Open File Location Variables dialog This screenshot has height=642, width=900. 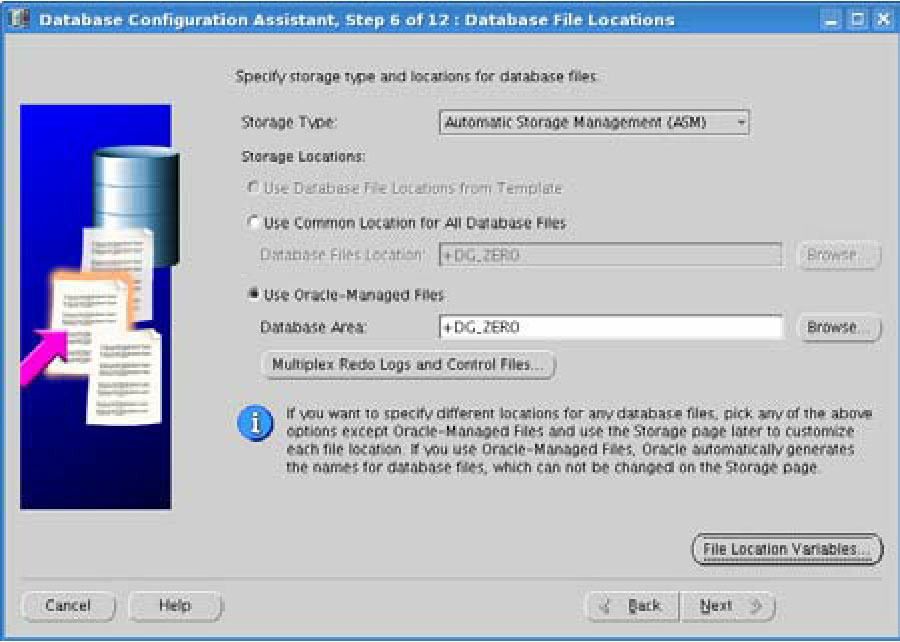787,549
